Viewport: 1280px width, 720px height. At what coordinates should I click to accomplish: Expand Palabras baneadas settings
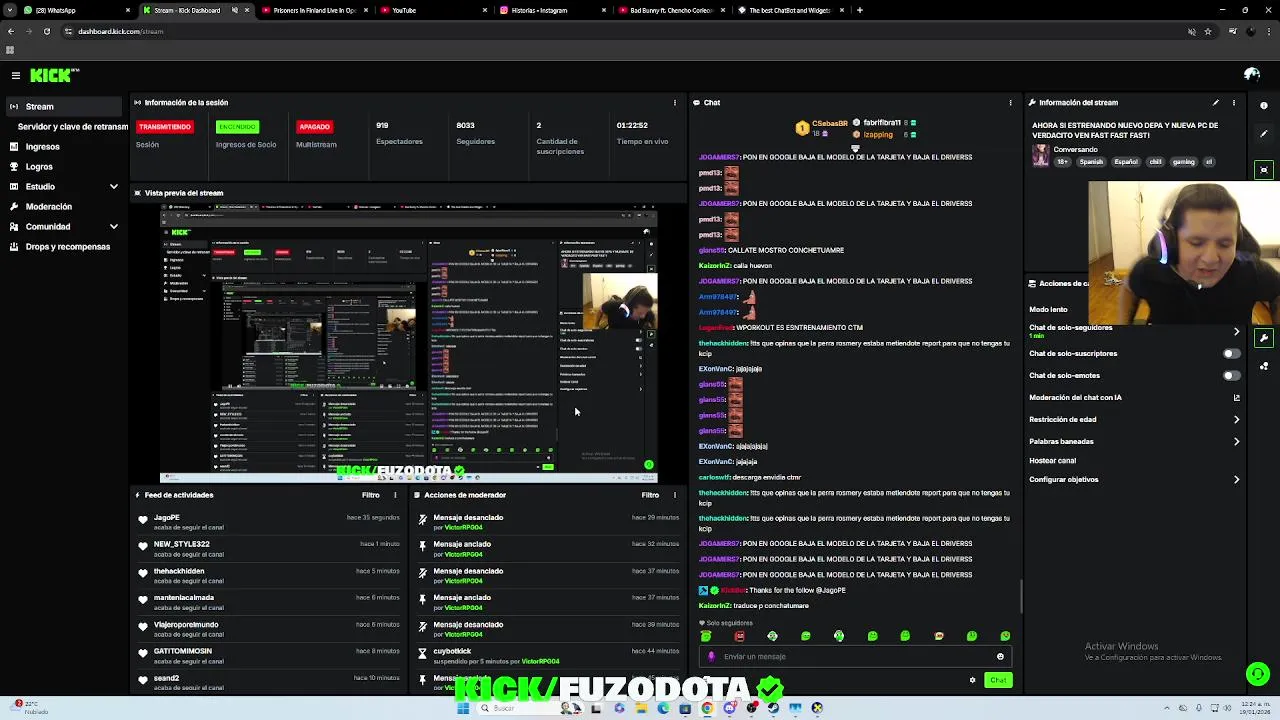coord(1236,441)
